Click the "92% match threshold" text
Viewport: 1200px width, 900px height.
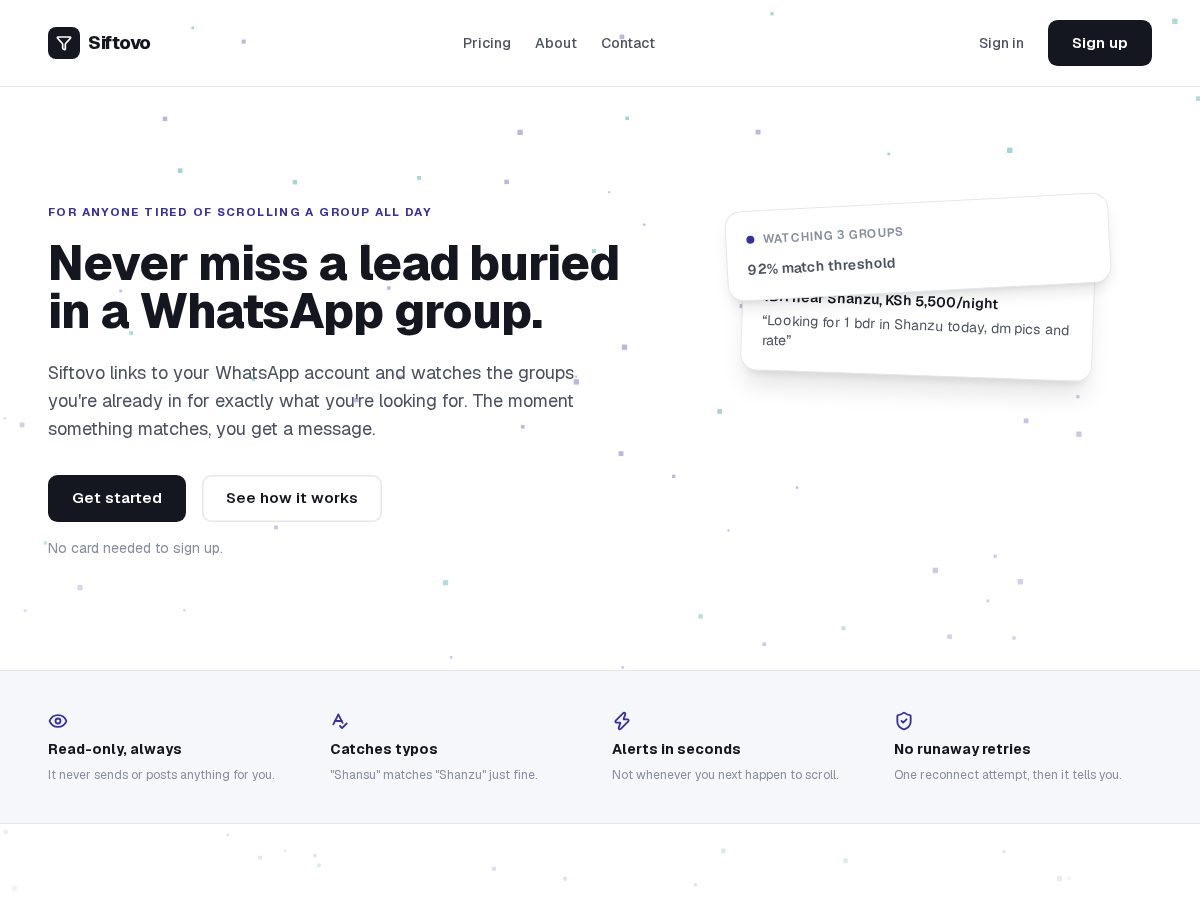(821, 266)
